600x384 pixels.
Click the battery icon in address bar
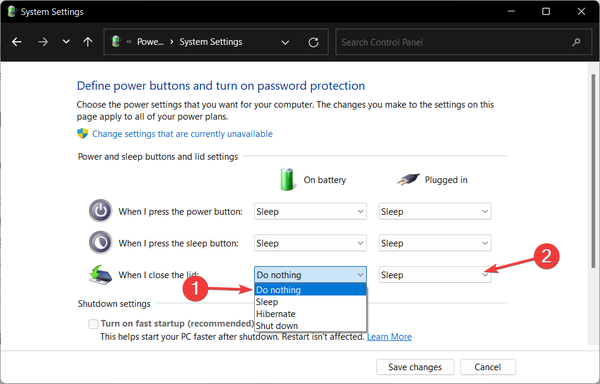click(116, 41)
